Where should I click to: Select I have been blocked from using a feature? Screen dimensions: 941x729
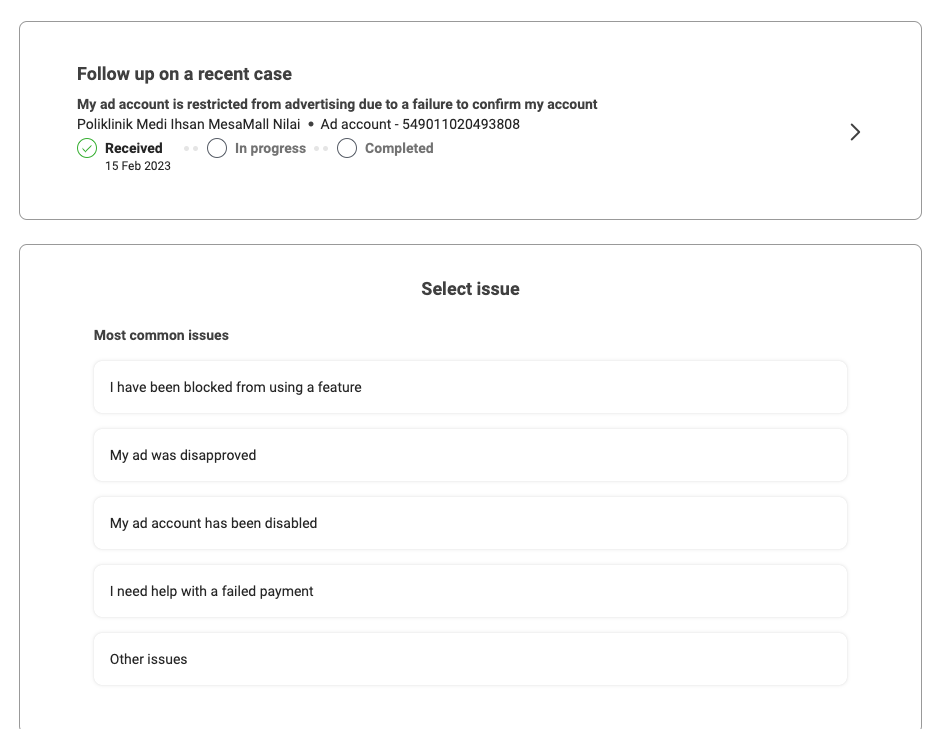coord(470,387)
